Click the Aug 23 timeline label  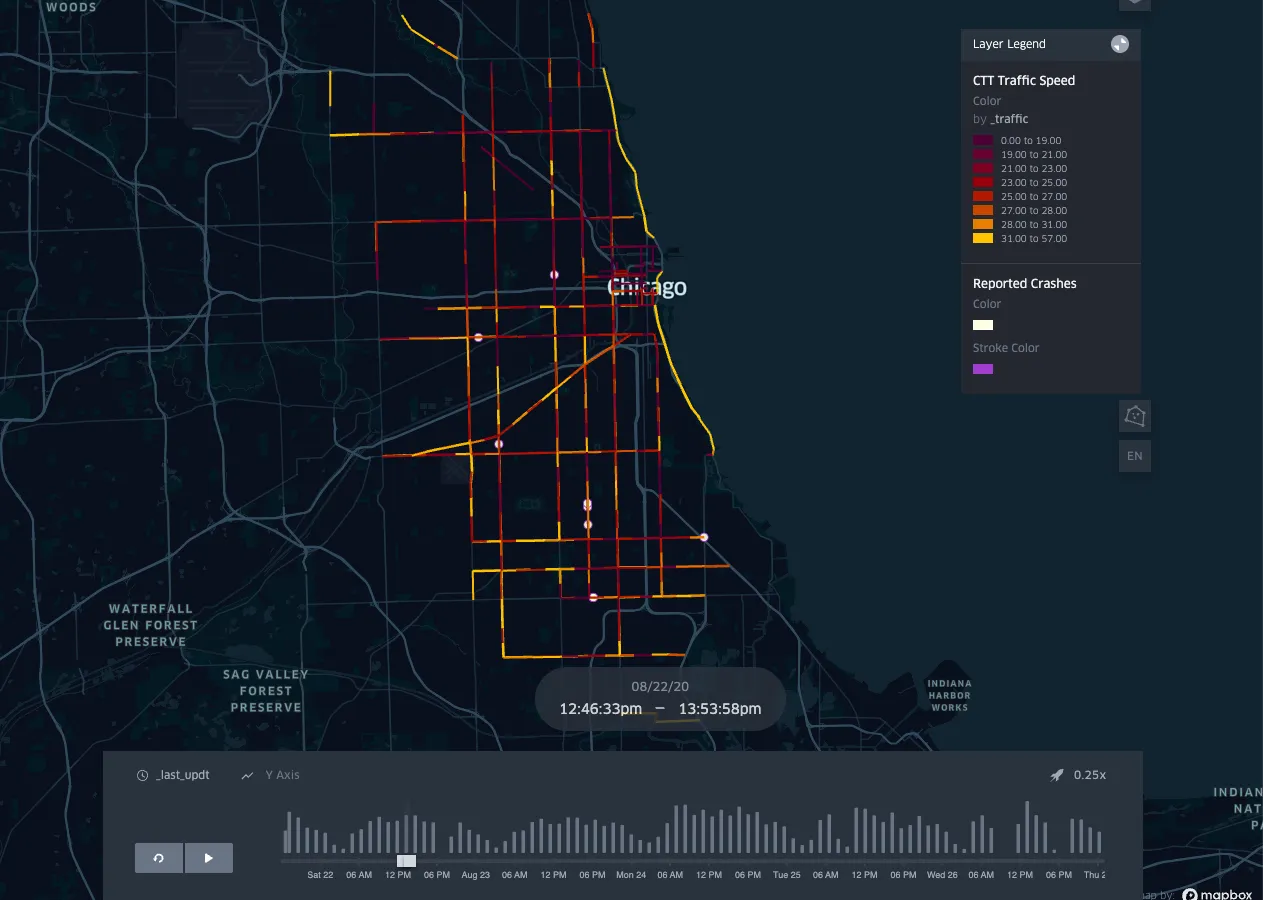point(476,875)
